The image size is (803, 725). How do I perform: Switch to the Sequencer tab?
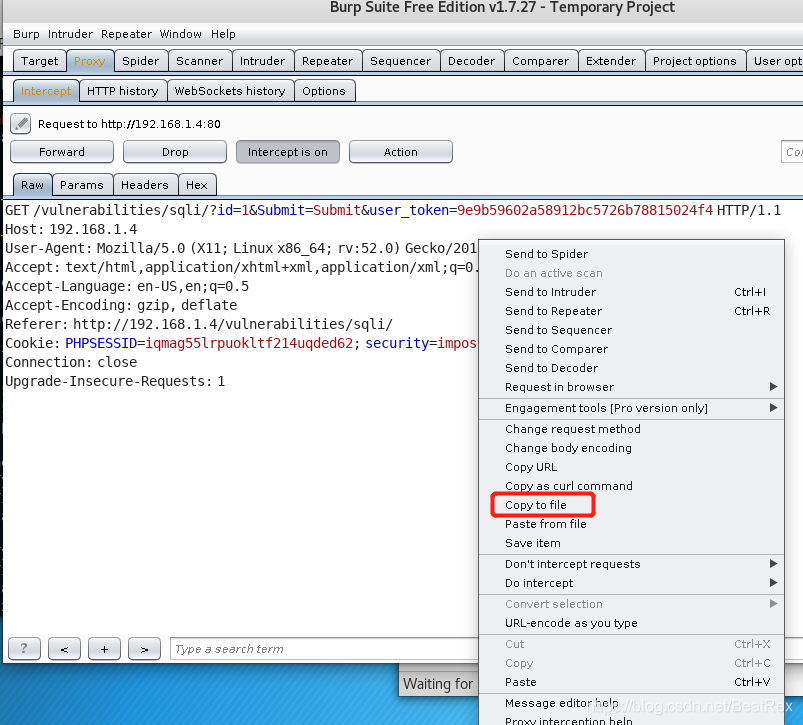(400, 61)
